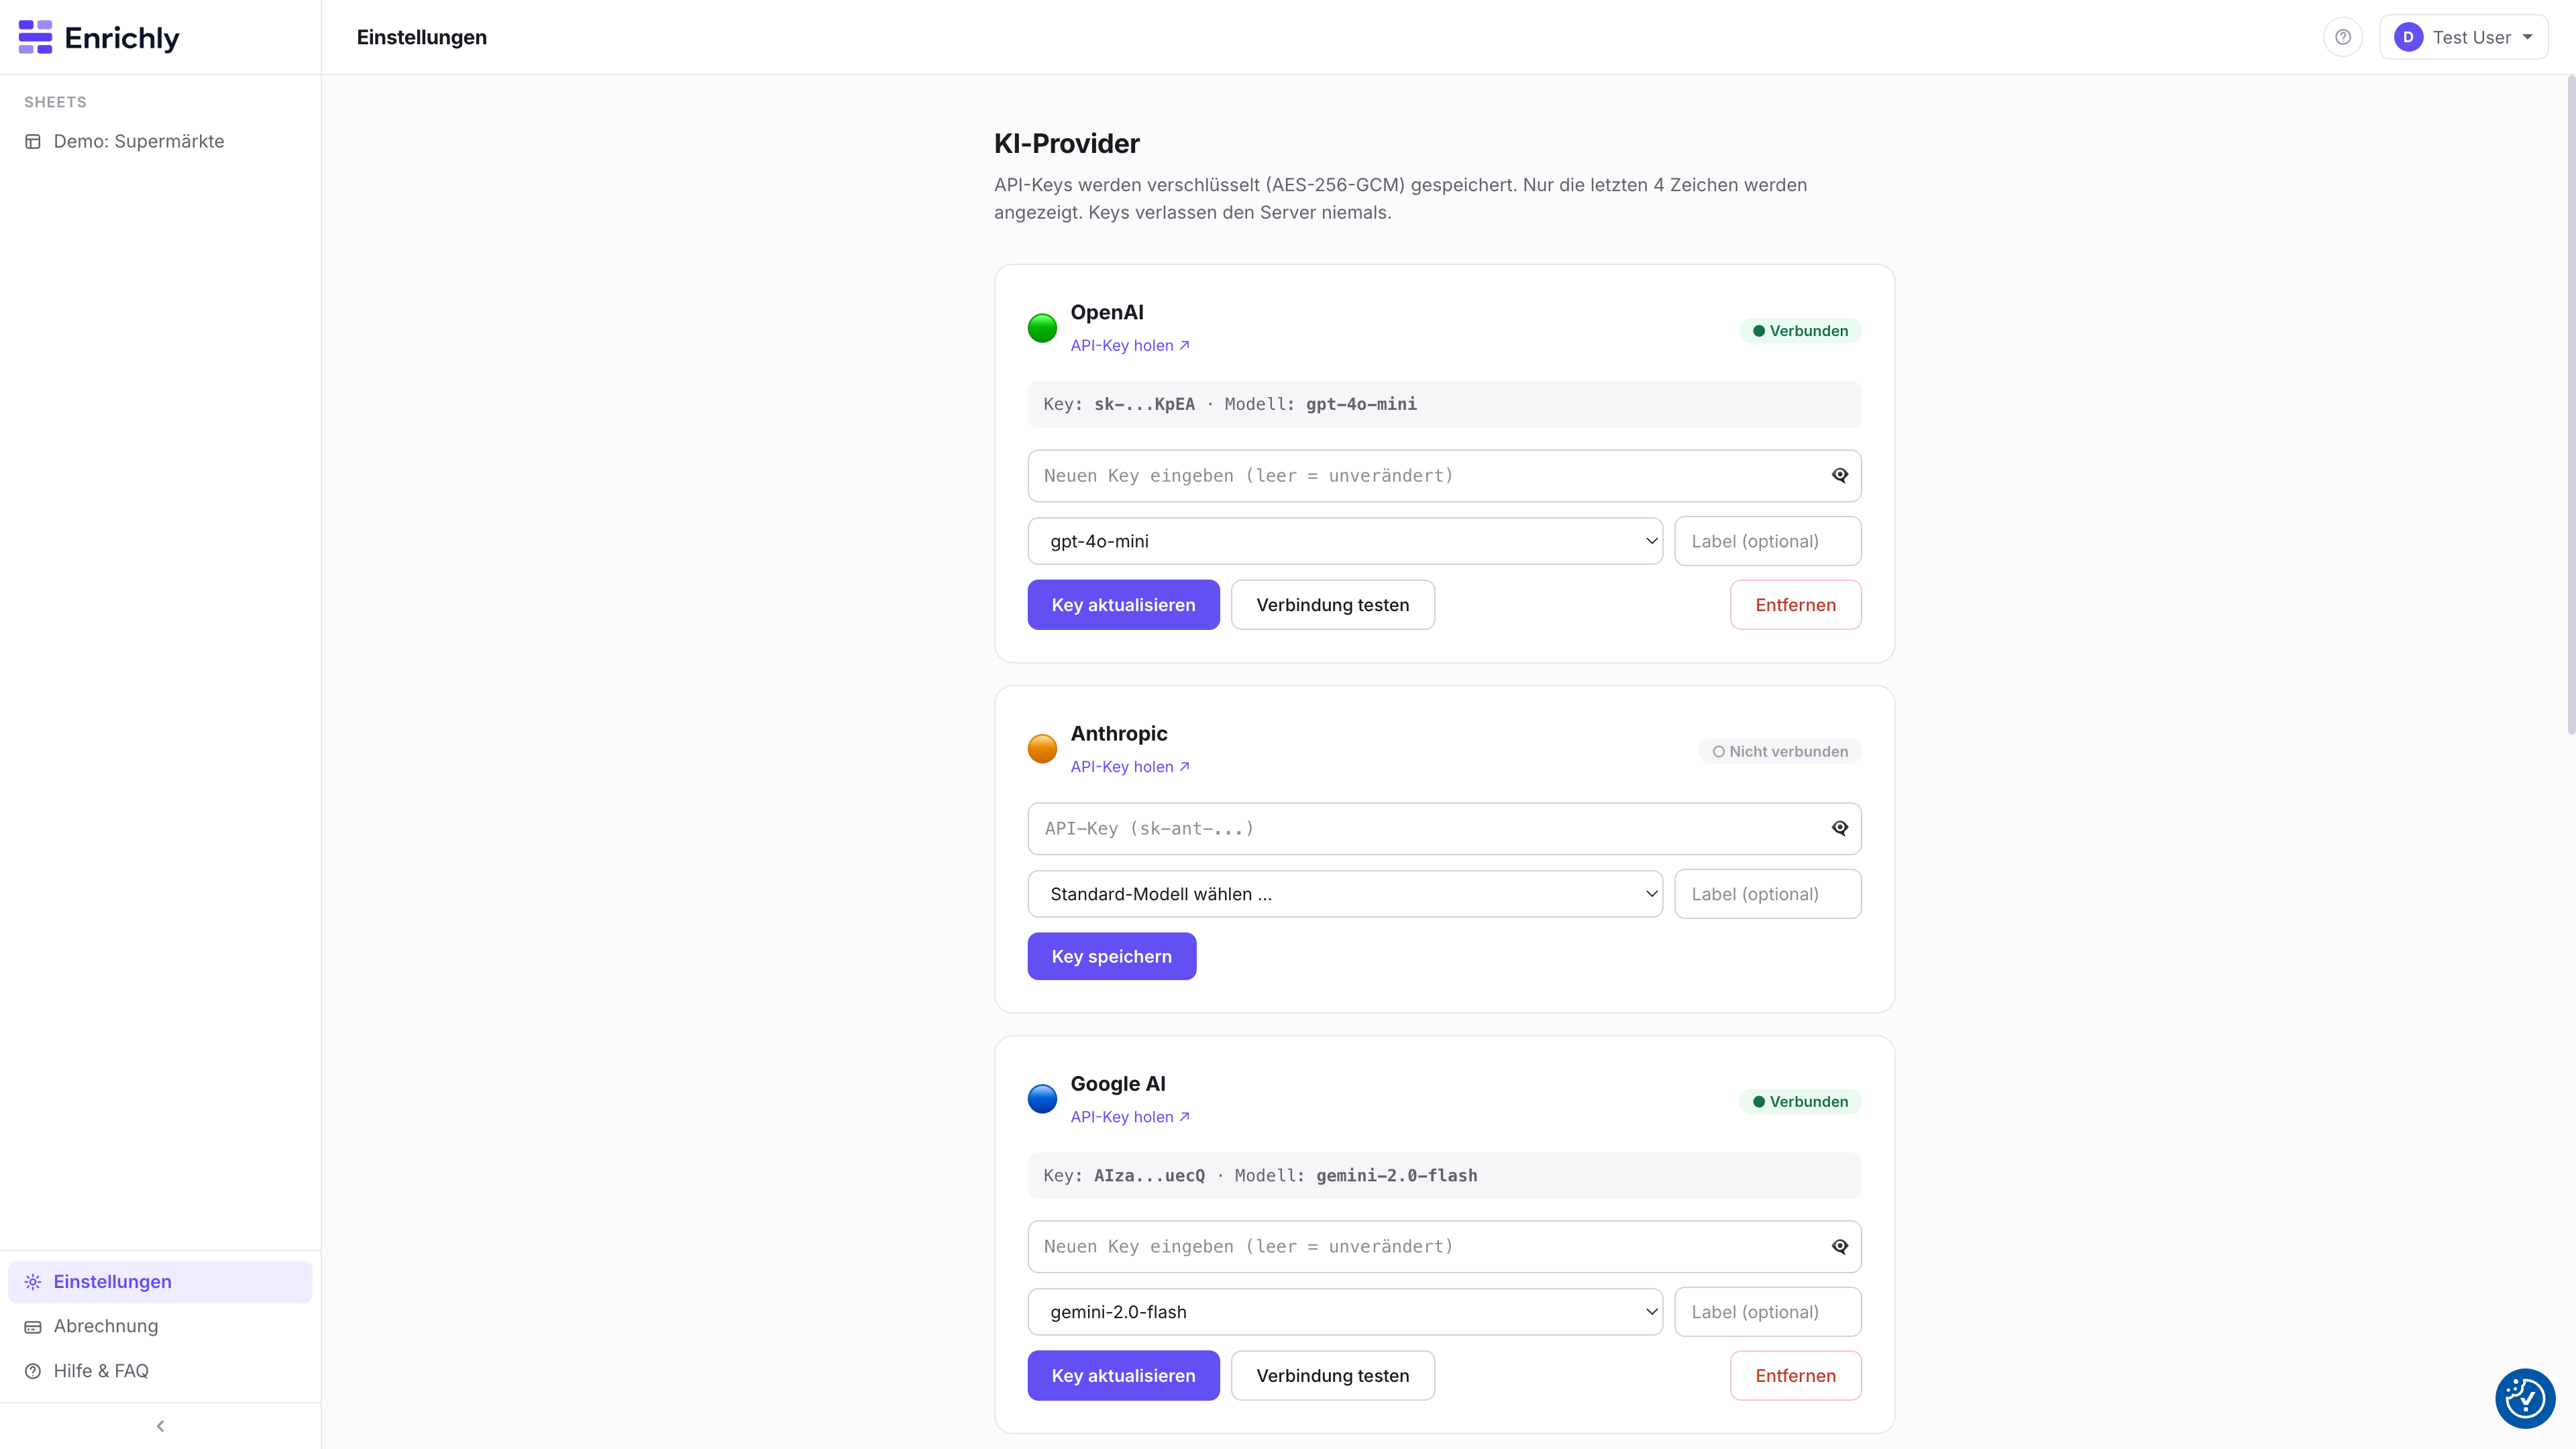Toggle Google AI key visibility eye icon
2576x1449 pixels.
tap(1840, 1246)
